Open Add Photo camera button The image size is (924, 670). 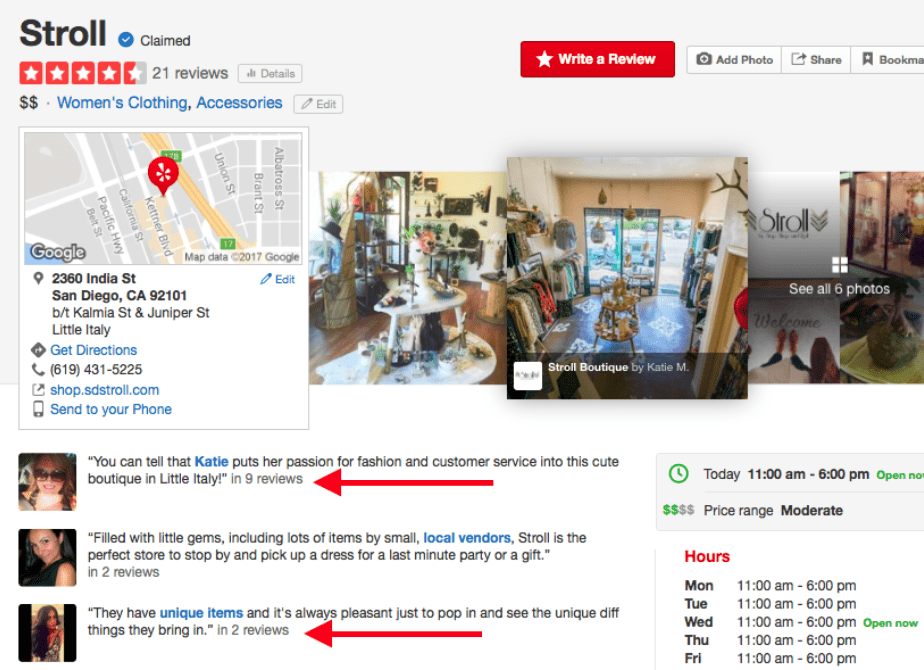click(x=734, y=60)
